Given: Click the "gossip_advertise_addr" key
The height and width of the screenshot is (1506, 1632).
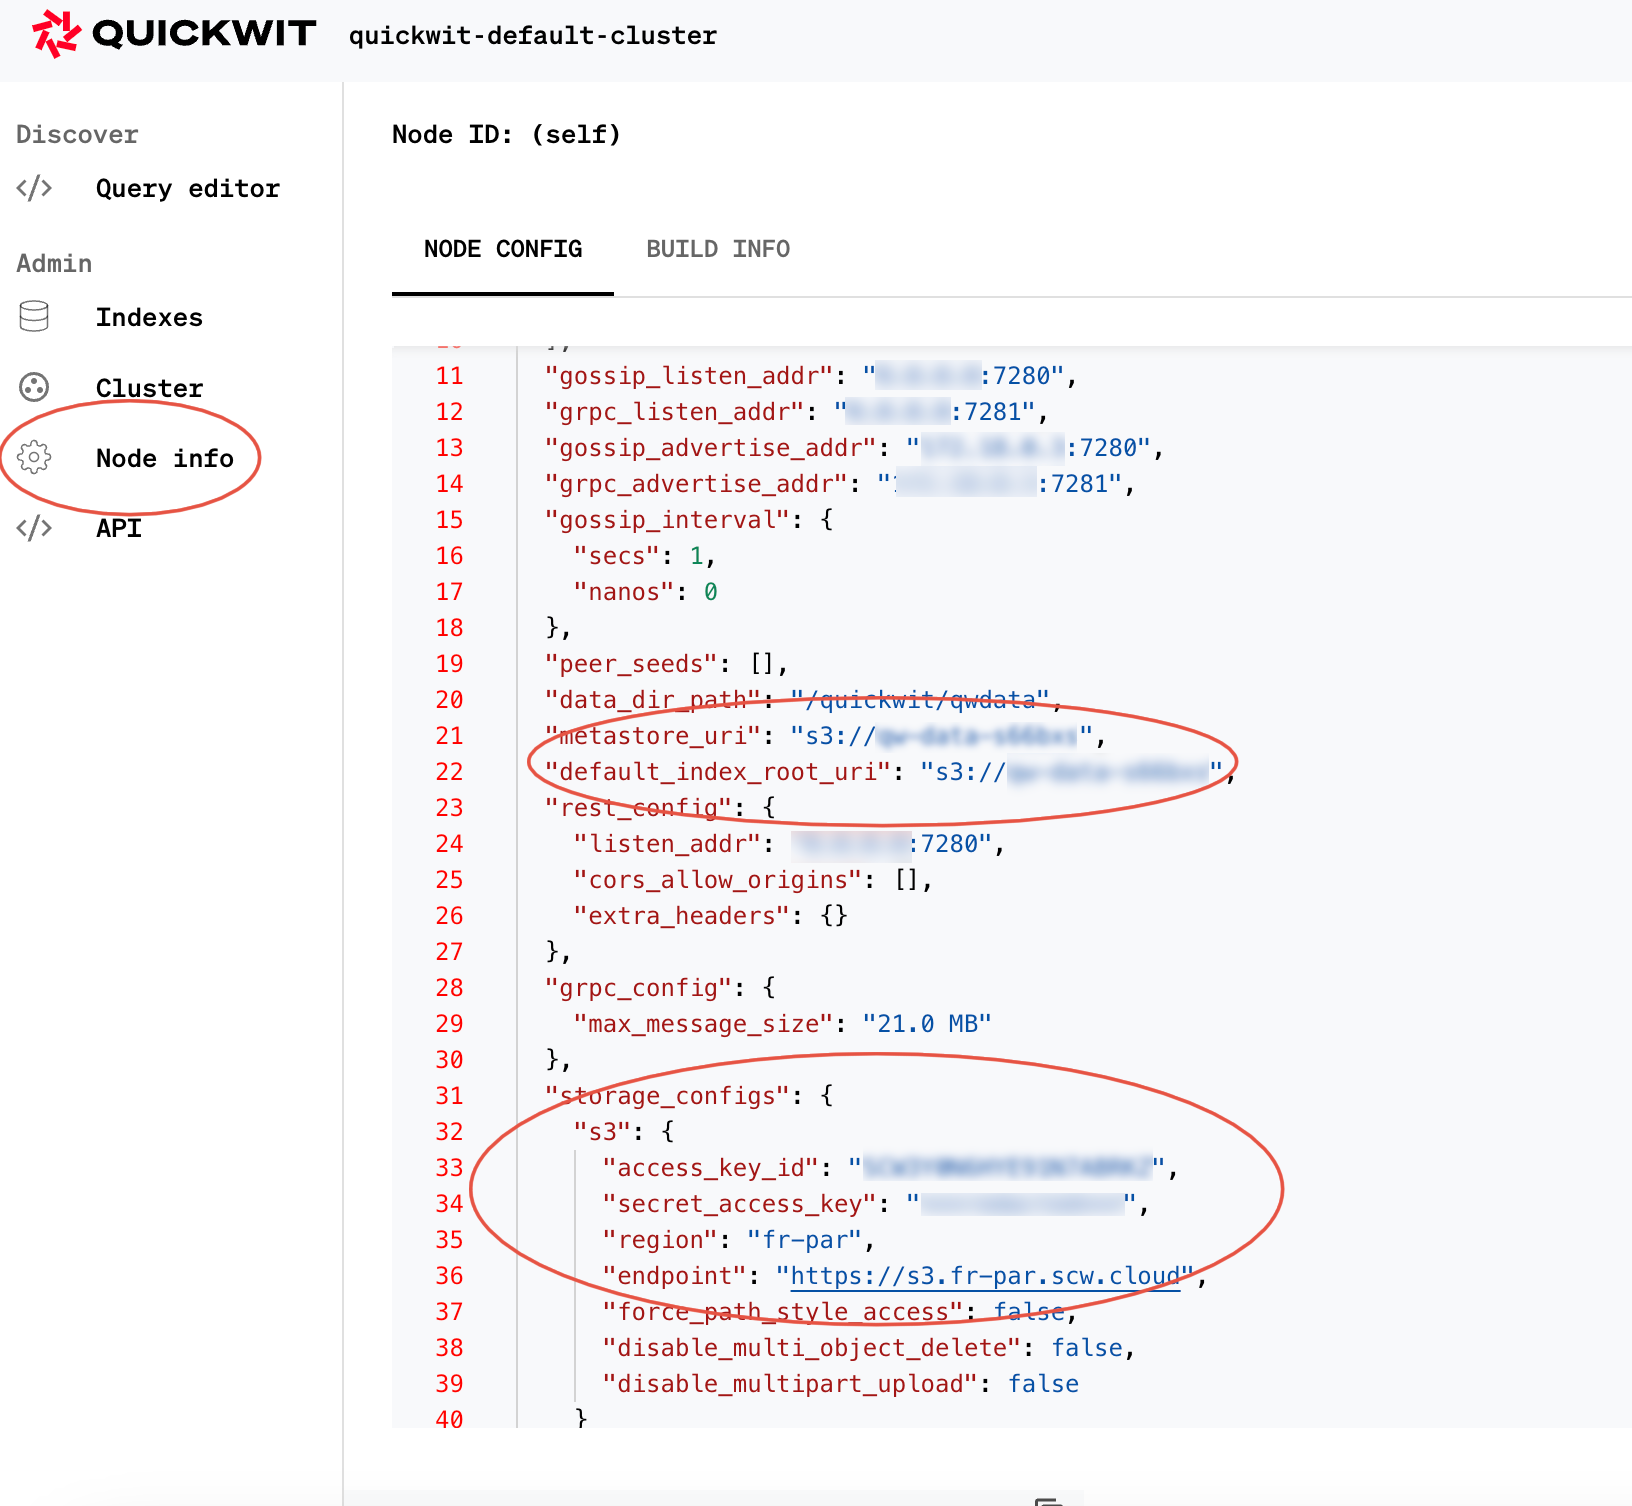Looking at the screenshot, I should pyautogui.click(x=711, y=448).
